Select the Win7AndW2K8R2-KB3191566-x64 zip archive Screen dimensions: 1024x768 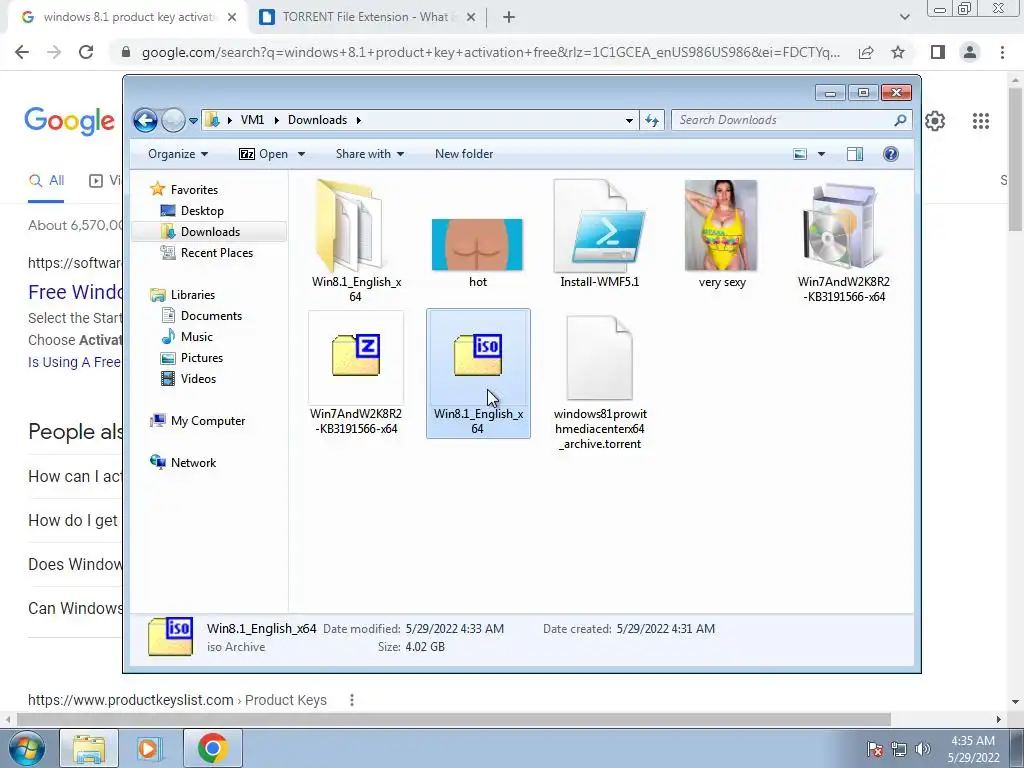[356, 374]
